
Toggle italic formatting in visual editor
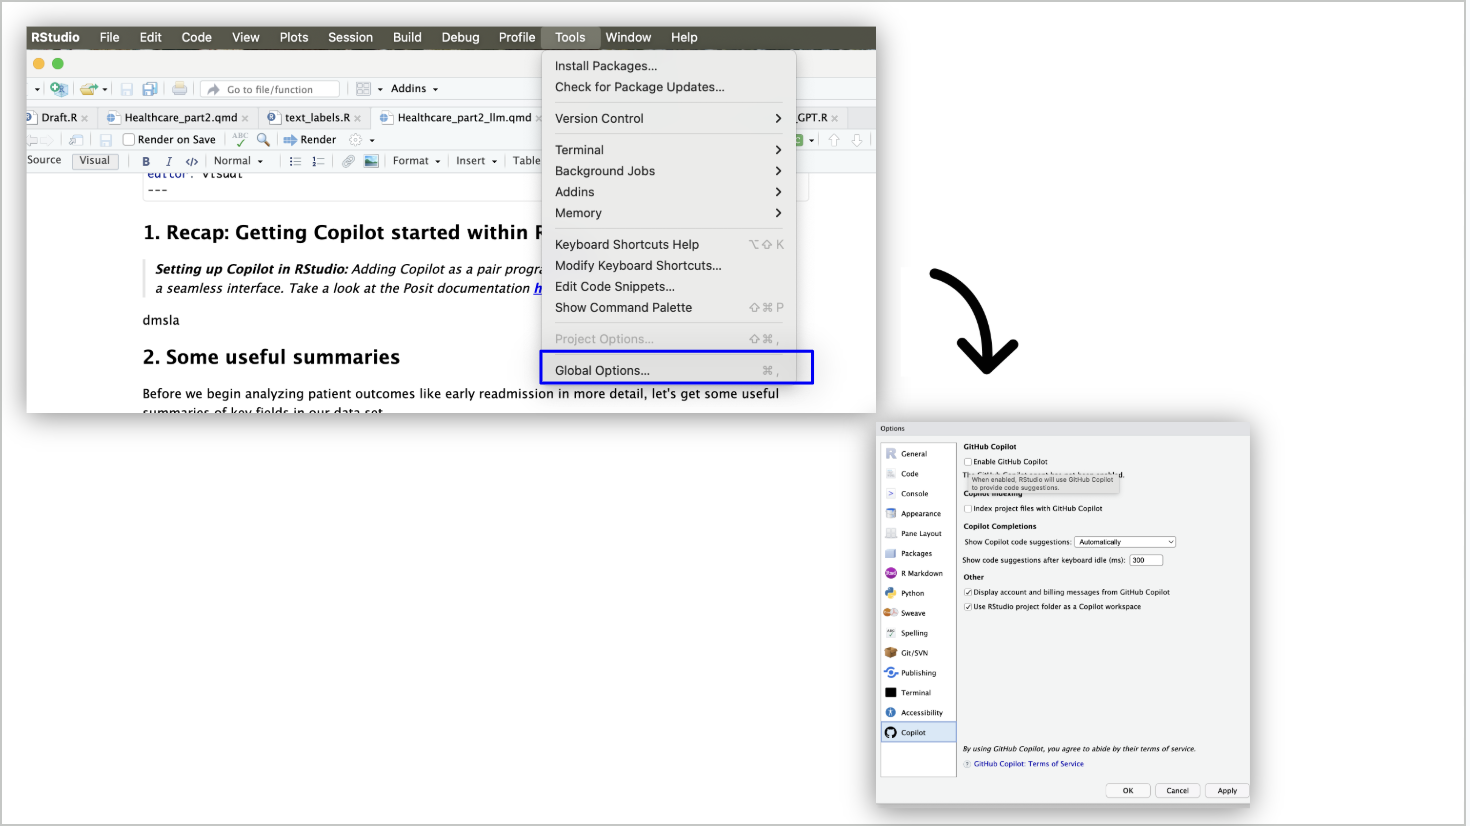coord(168,161)
